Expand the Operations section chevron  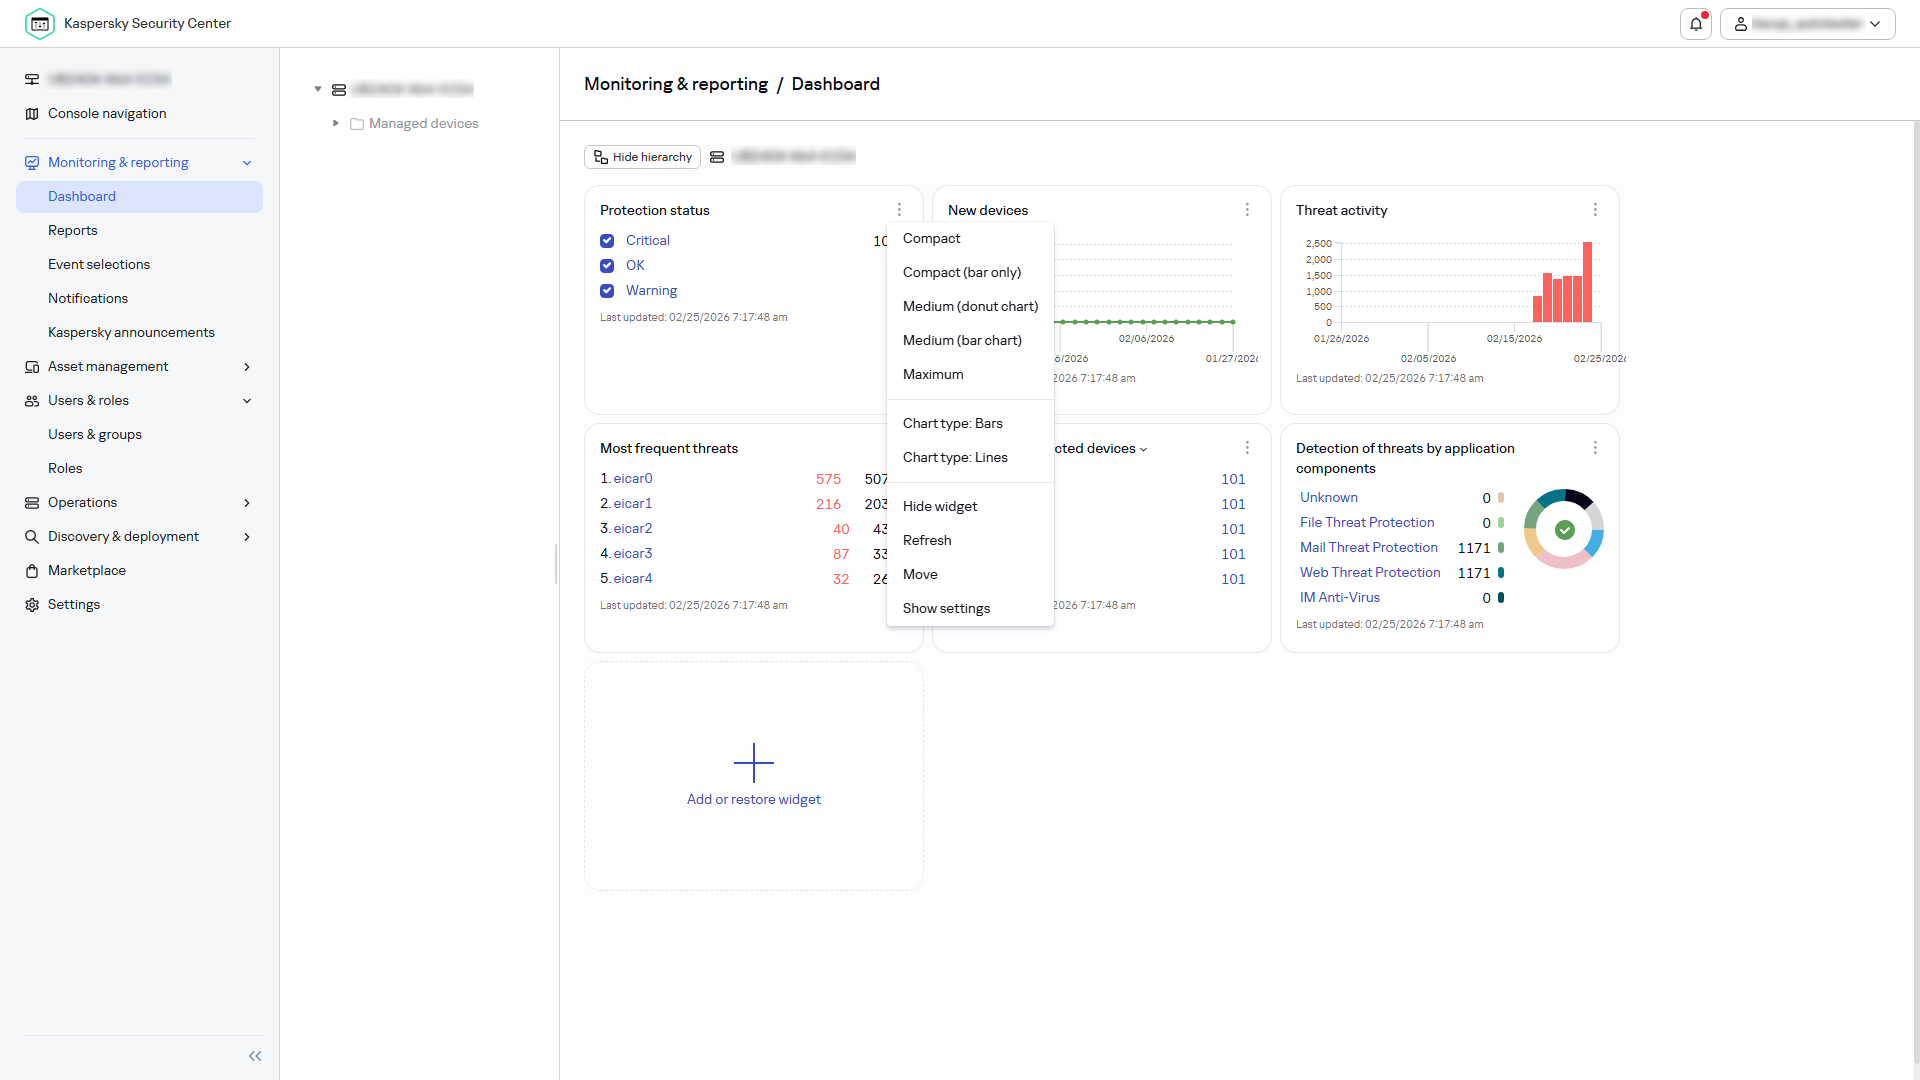pyautogui.click(x=247, y=503)
